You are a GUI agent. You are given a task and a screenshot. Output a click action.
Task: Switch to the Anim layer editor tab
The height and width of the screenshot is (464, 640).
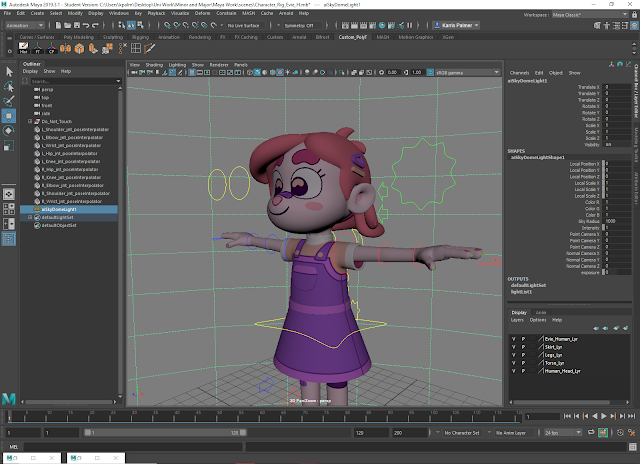click(x=541, y=313)
